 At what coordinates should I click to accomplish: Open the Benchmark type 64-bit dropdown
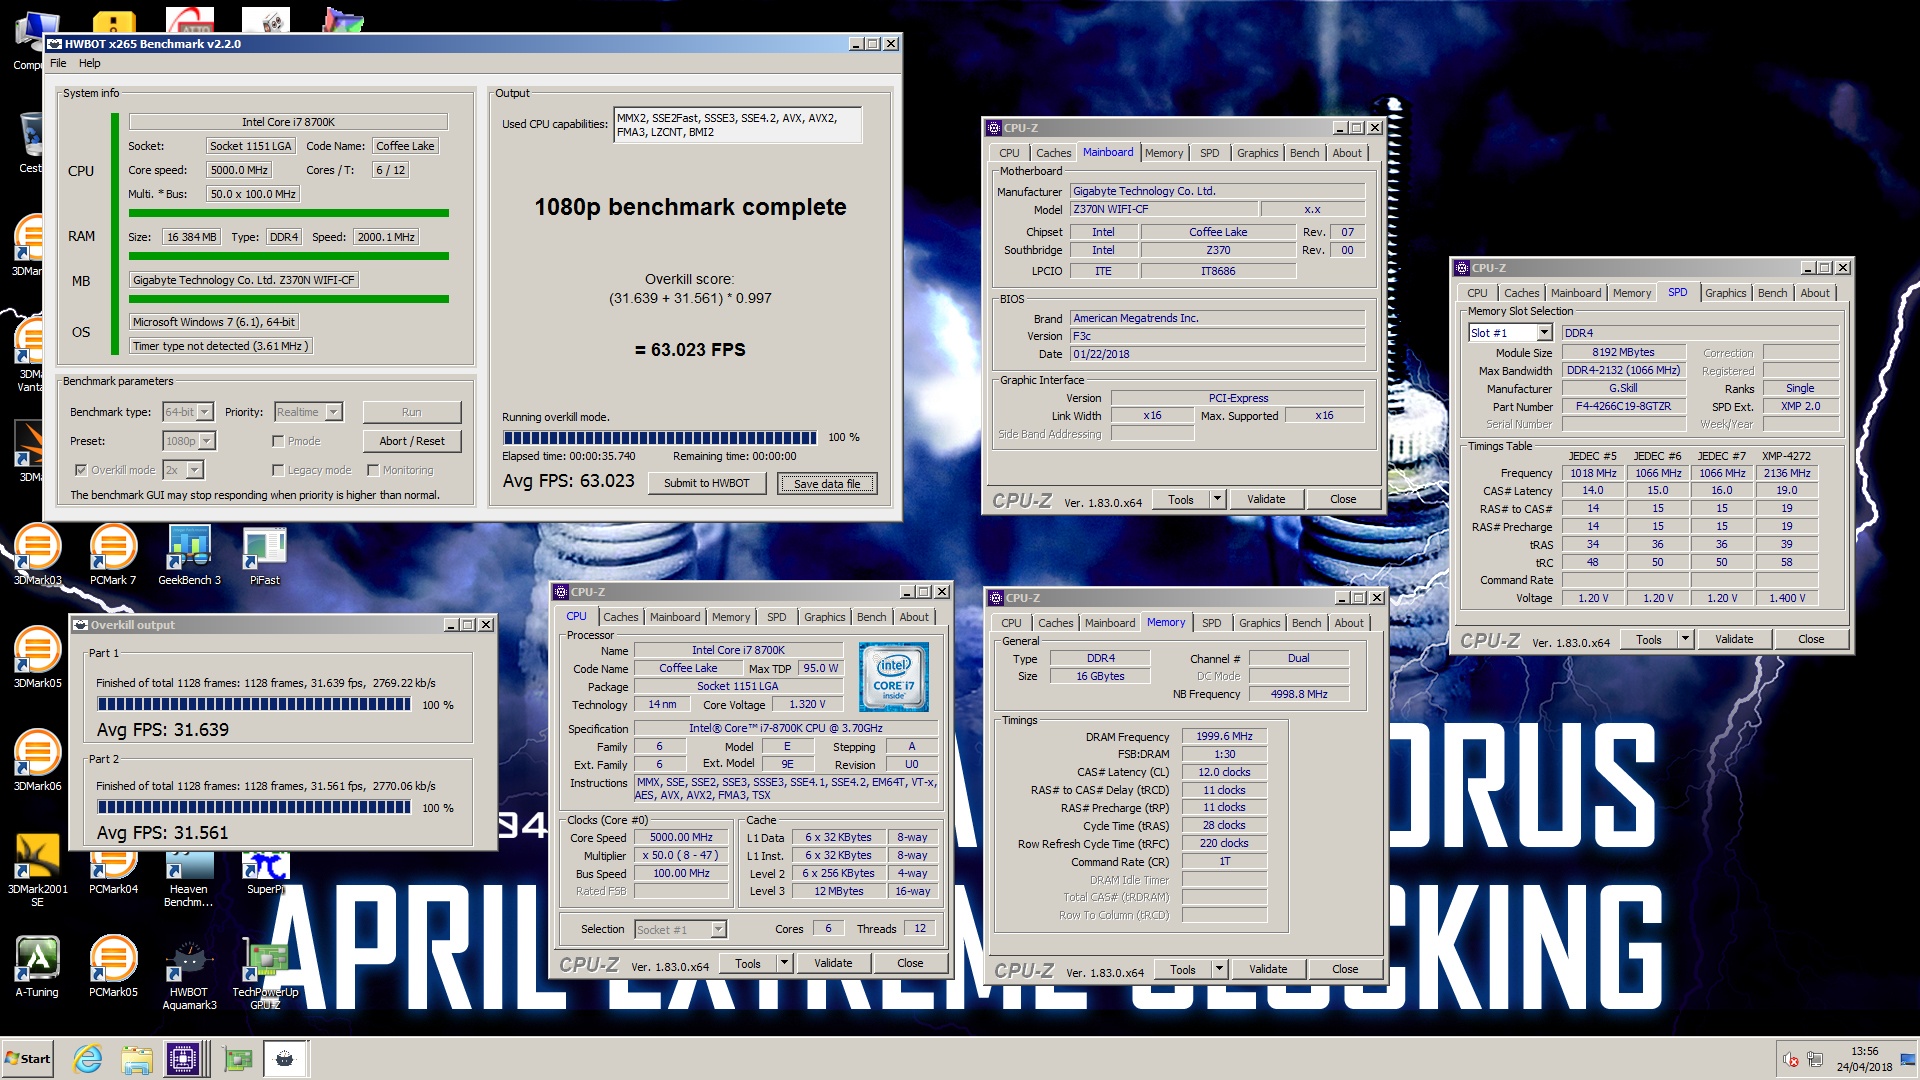pos(188,412)
